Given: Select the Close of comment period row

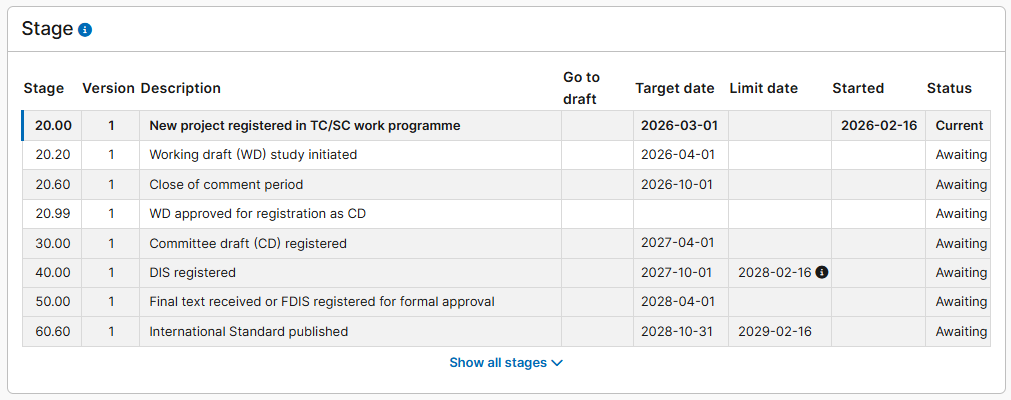Looking at the screenshot, I should [x=226, y=185].
